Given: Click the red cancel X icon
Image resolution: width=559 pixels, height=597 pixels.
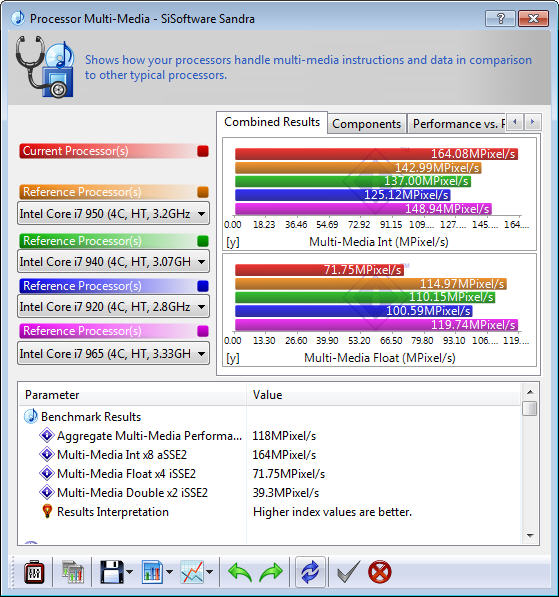Looking at the screenshot, I should coord(380,572).
